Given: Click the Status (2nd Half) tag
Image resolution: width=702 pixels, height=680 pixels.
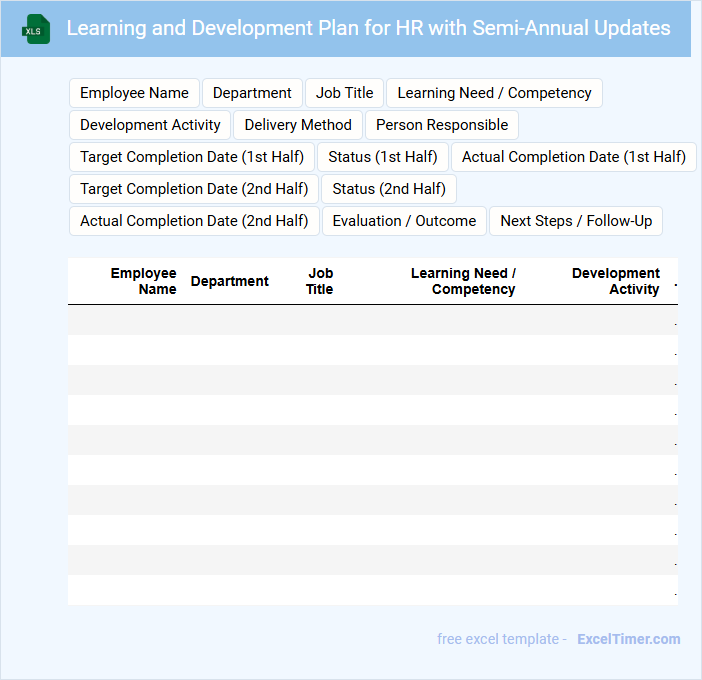Looking at the screenshot, I should tap(389, 189).
